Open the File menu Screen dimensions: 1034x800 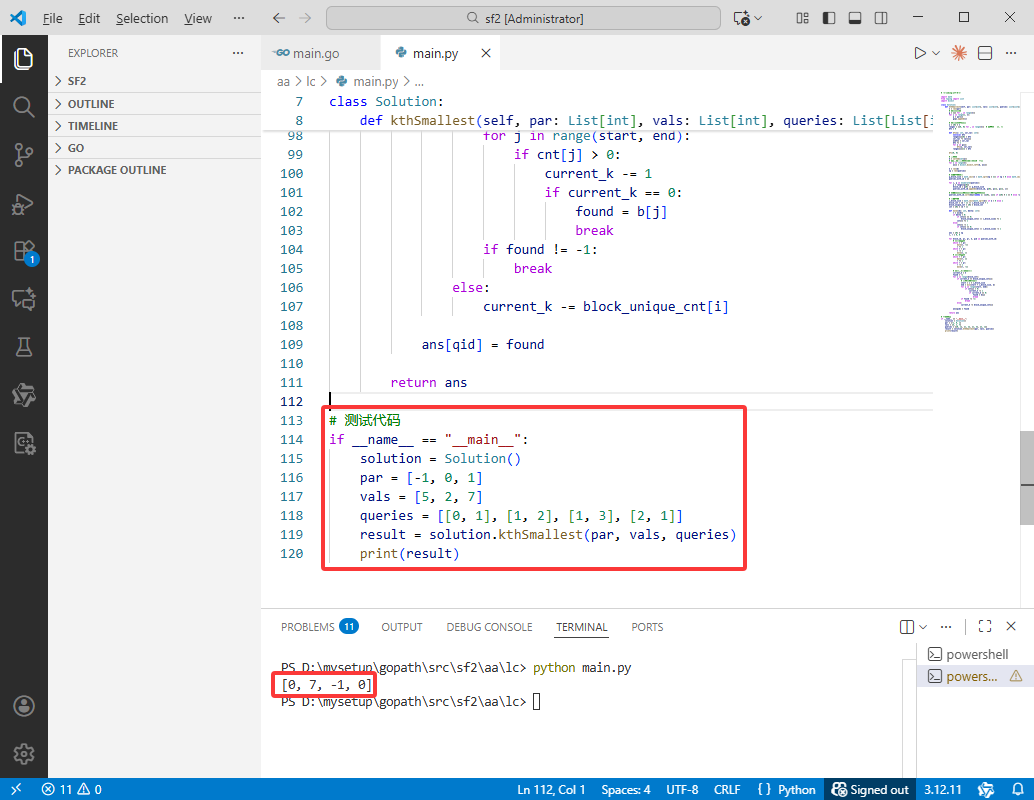[52, 18]
